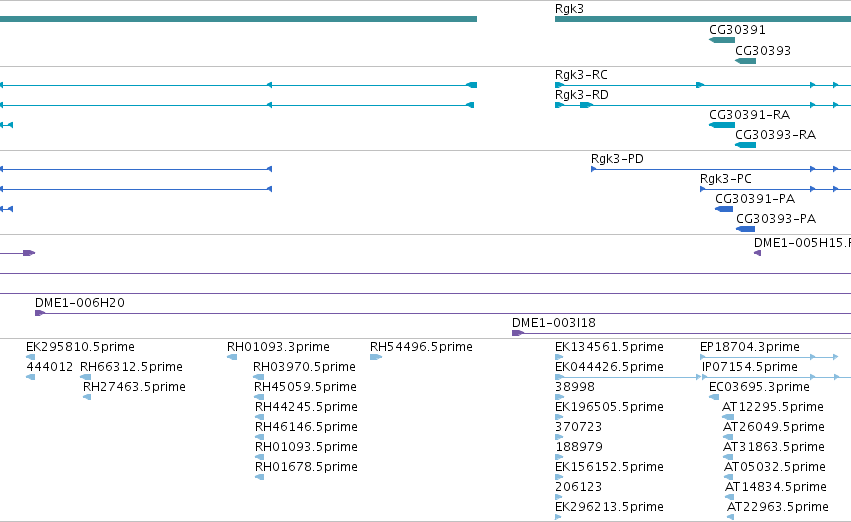
Task: Select the Rgk3 gene bar
Action: tap(703, 19)
